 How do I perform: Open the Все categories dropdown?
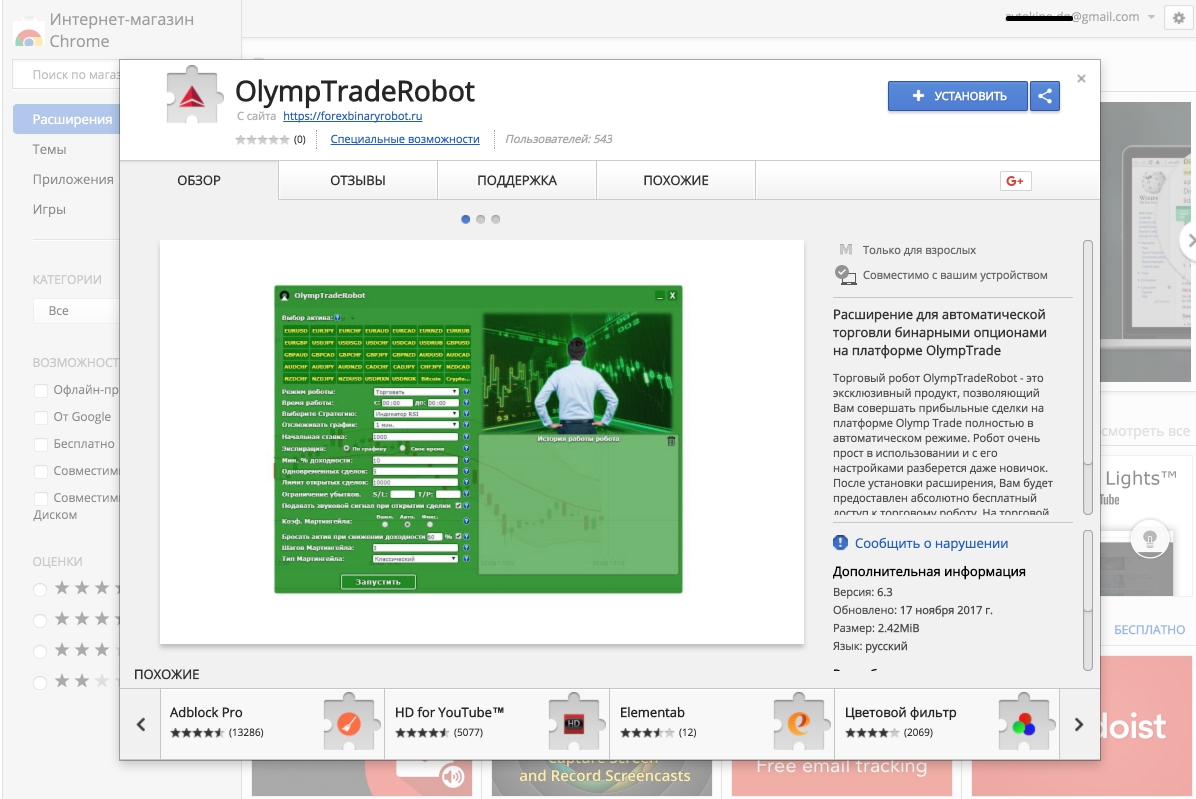75,311
